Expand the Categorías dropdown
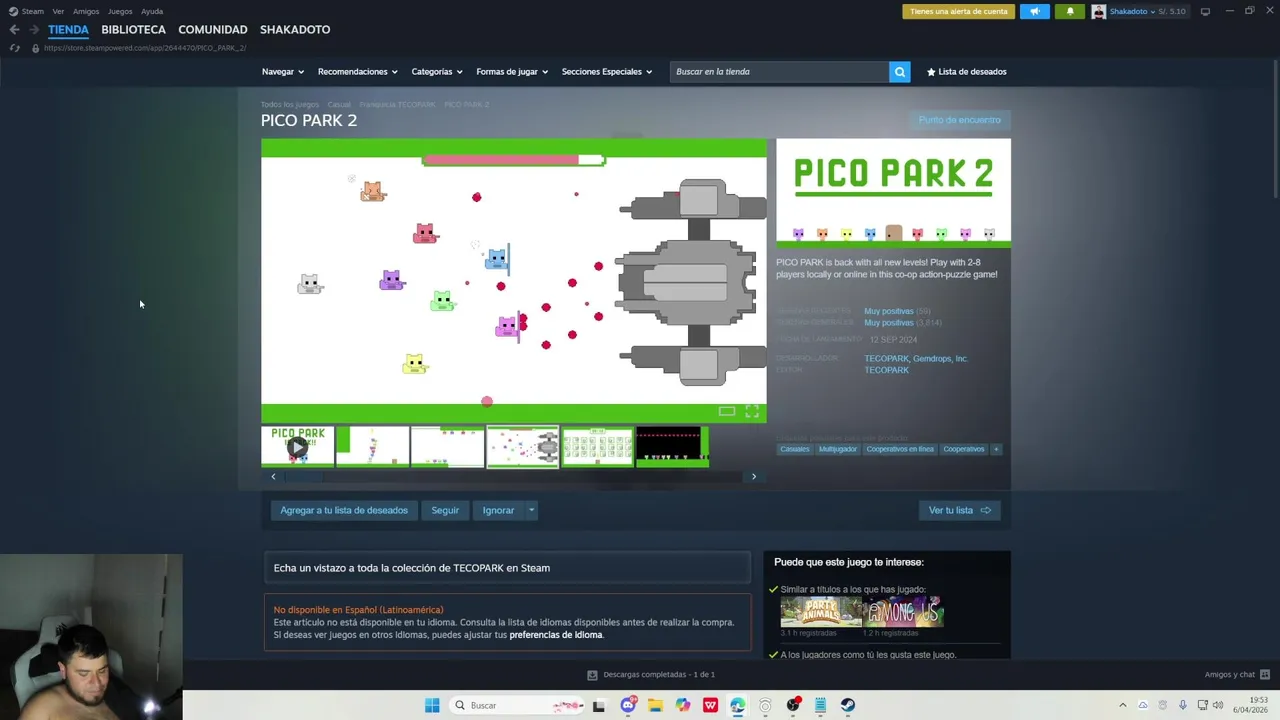Screen dimensions: 1280x720 click(x=437, y=72)
